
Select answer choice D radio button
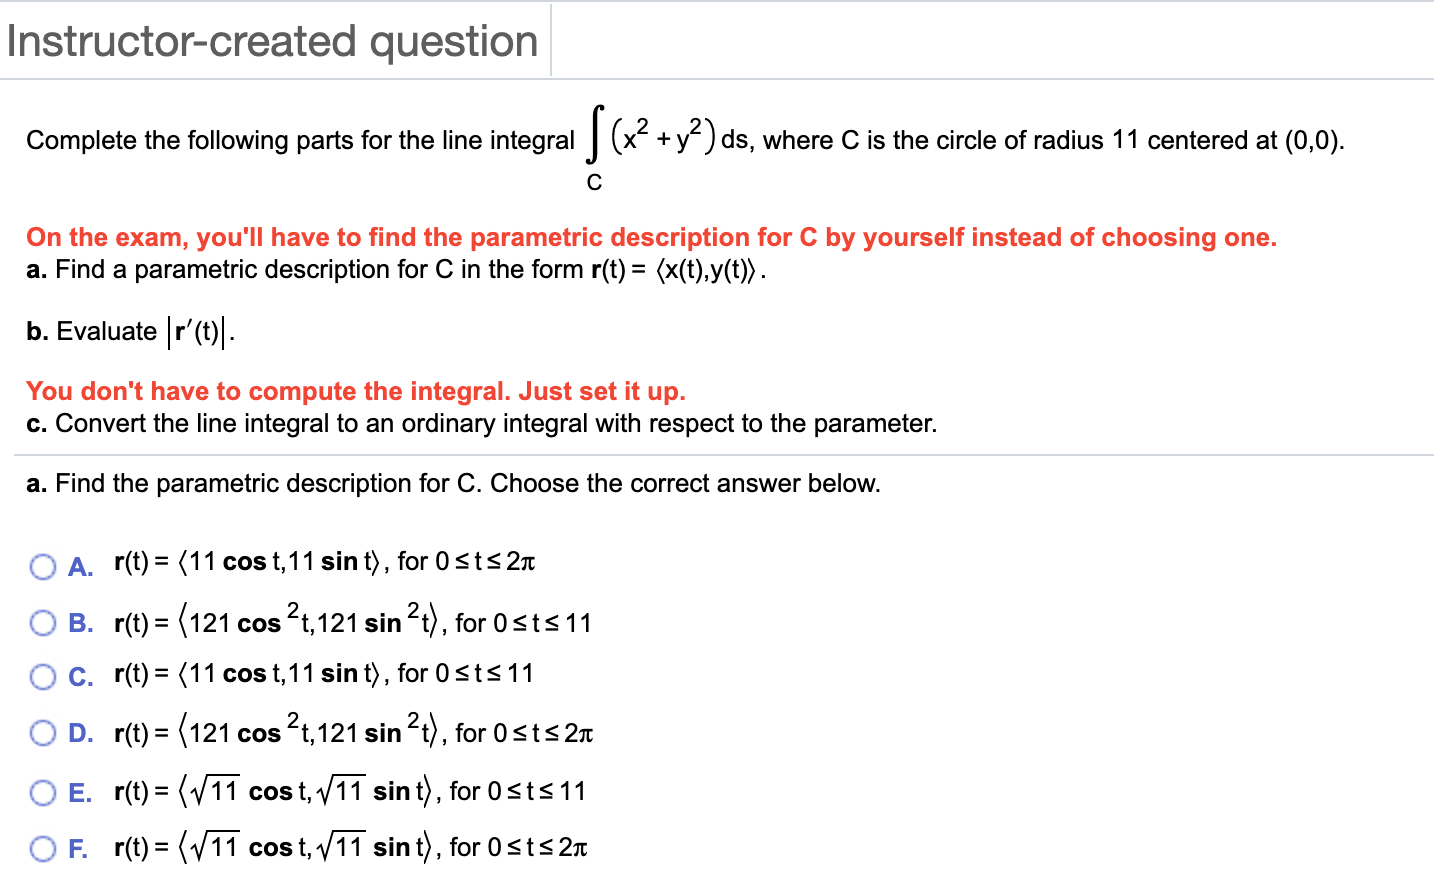coord(42,732)
